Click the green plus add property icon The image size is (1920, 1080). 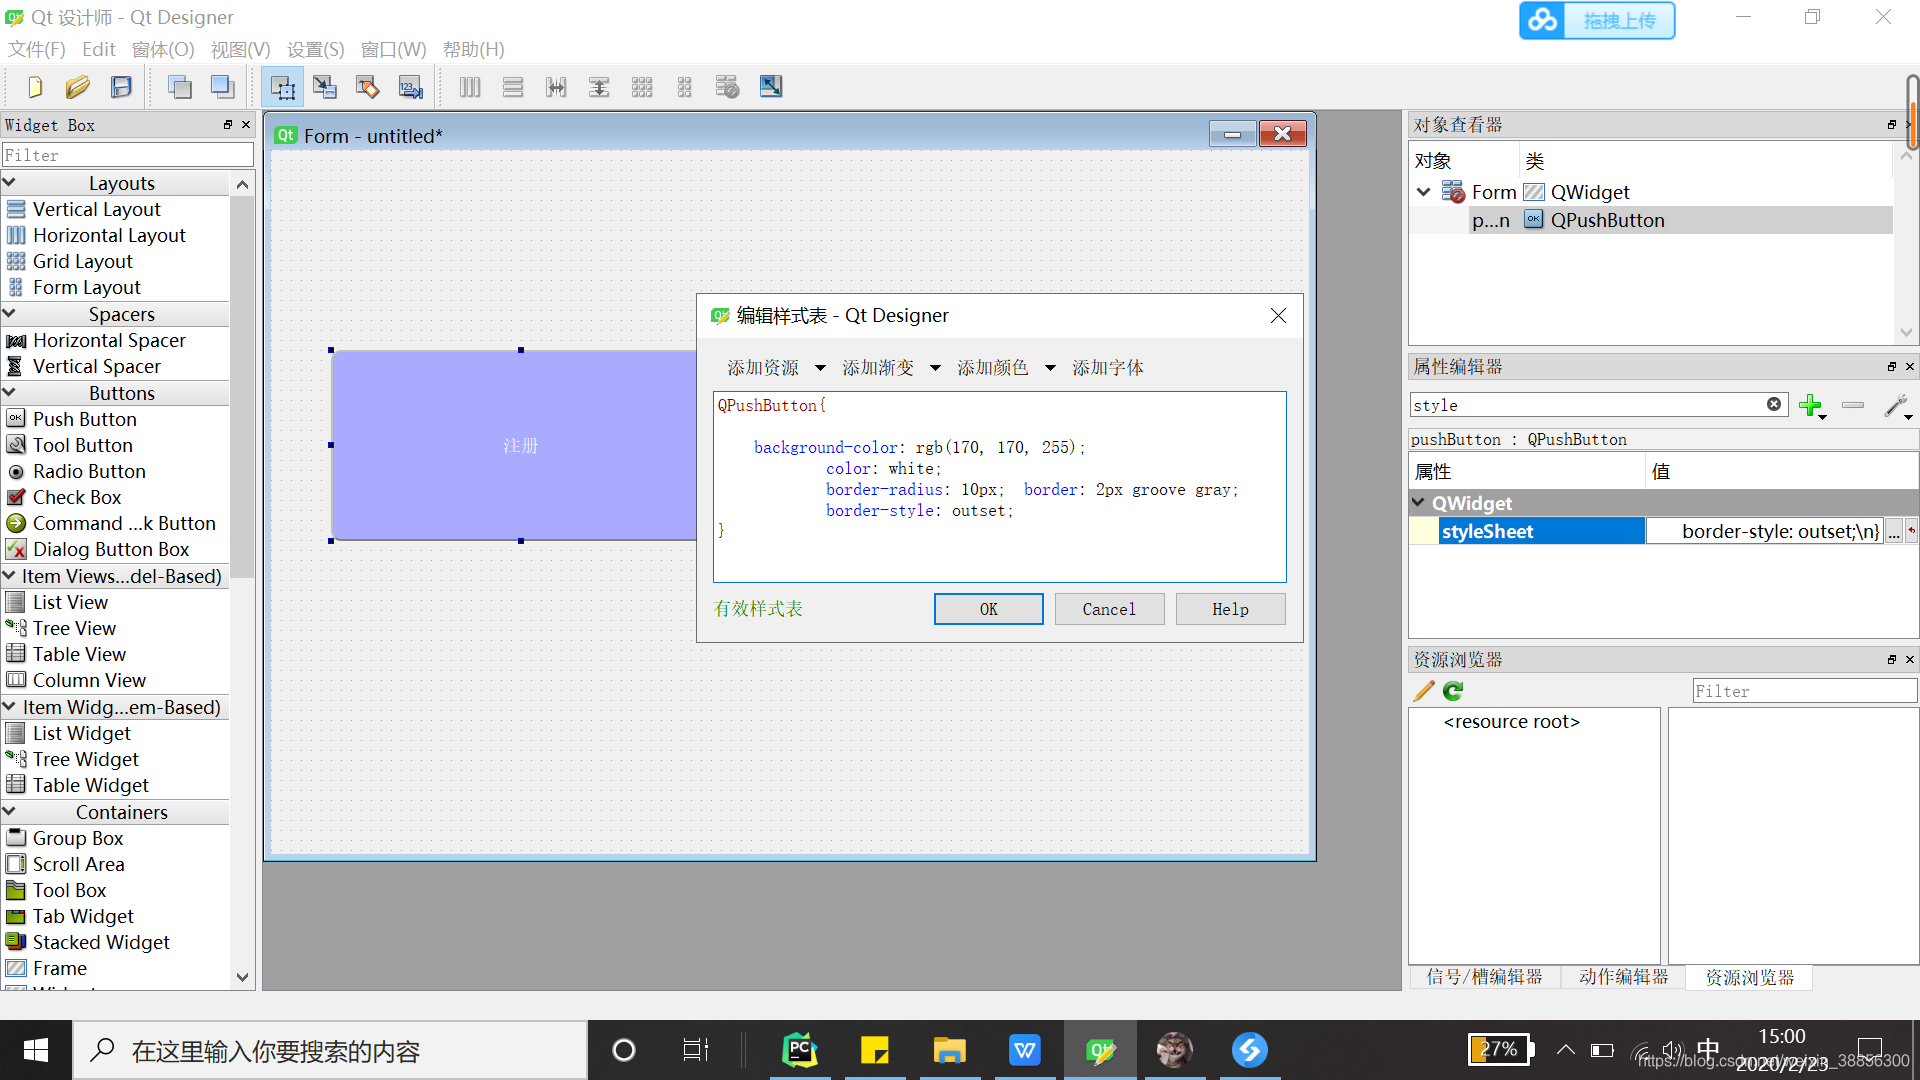(1809, 405)
